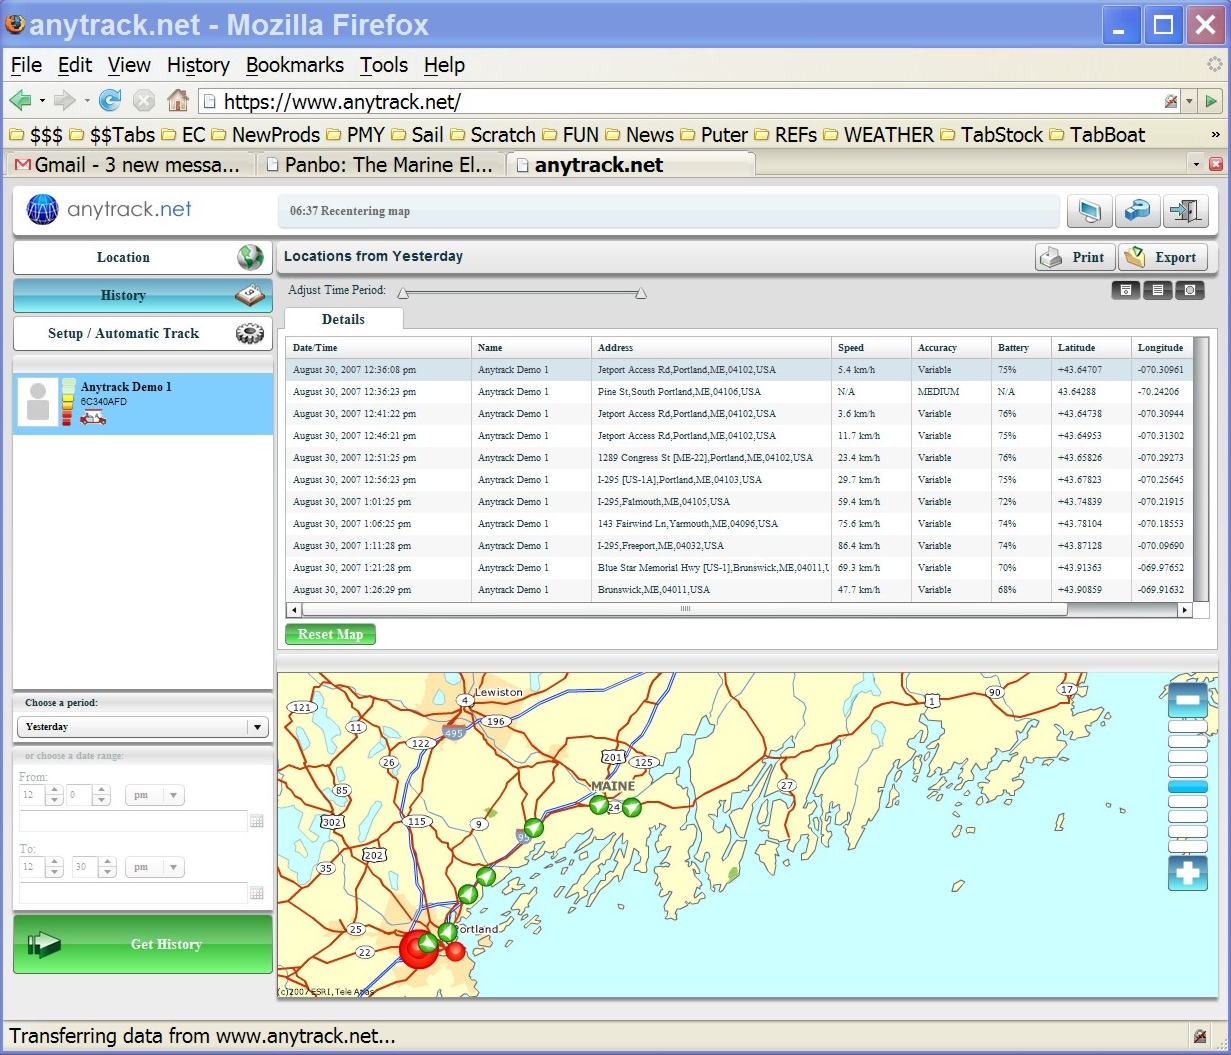
Task: Open the Bookmarks menu in the menu bar
Action: coord(295,65)
